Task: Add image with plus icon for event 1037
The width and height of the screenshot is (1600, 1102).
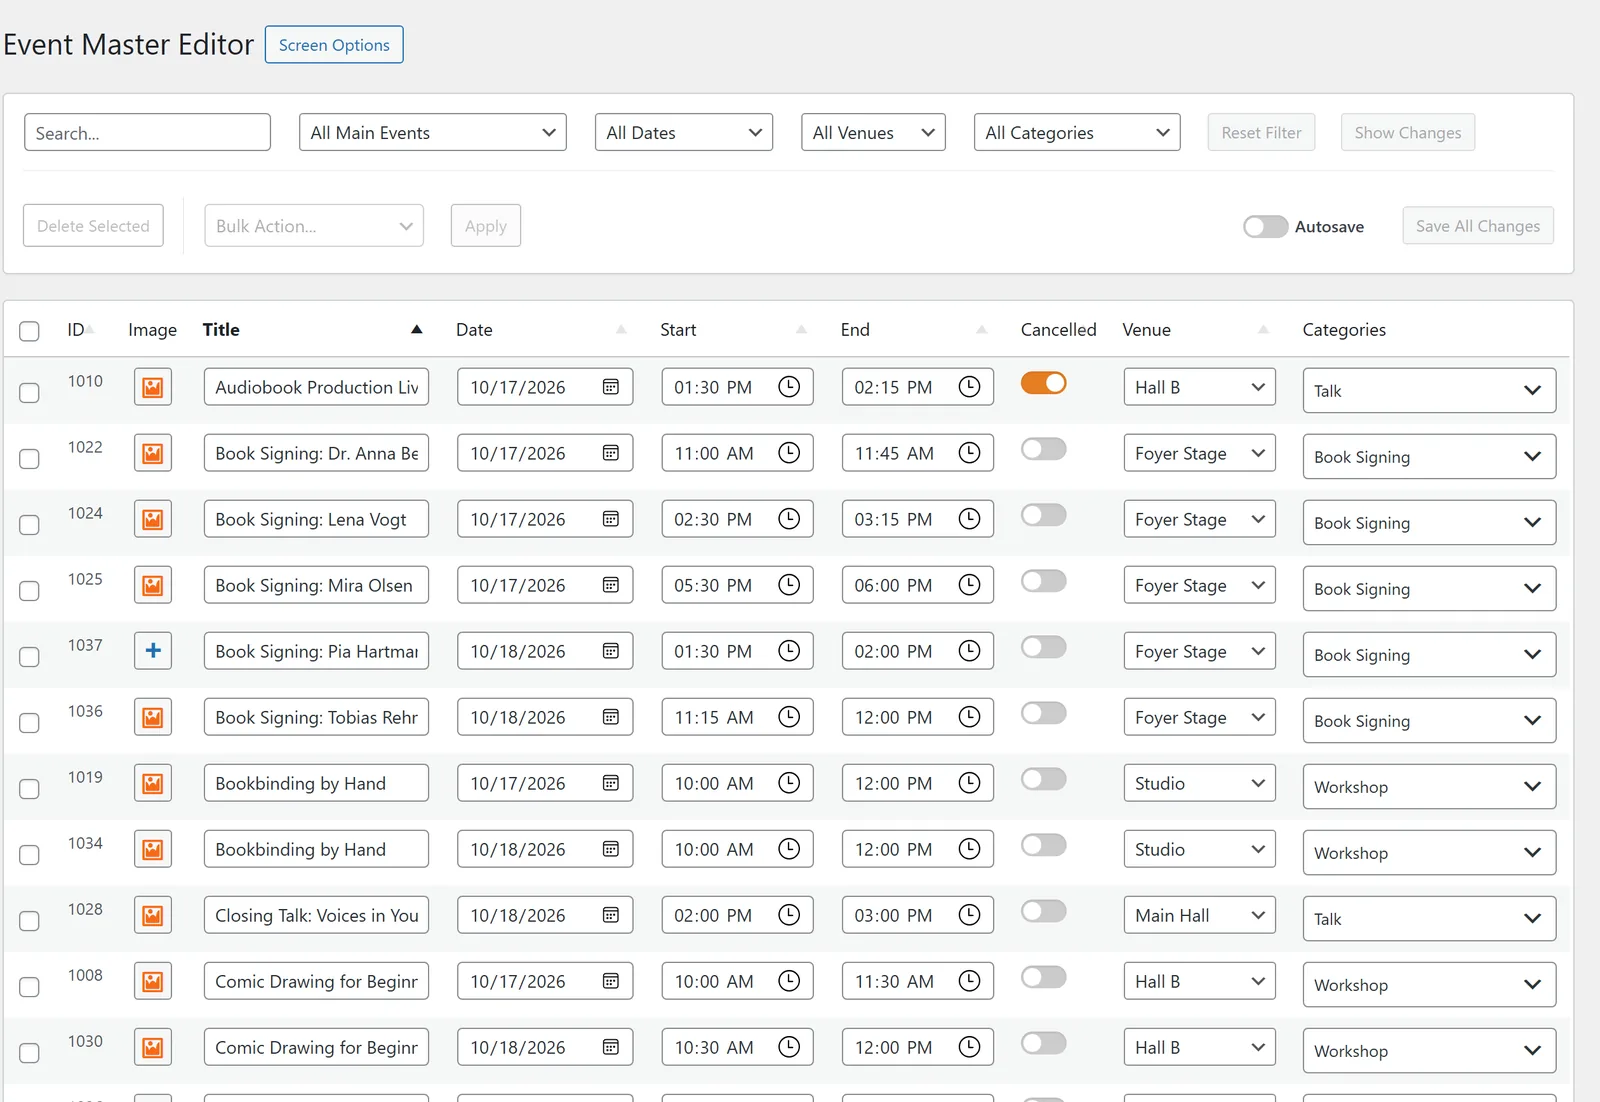Action: (x=153, y=651)
